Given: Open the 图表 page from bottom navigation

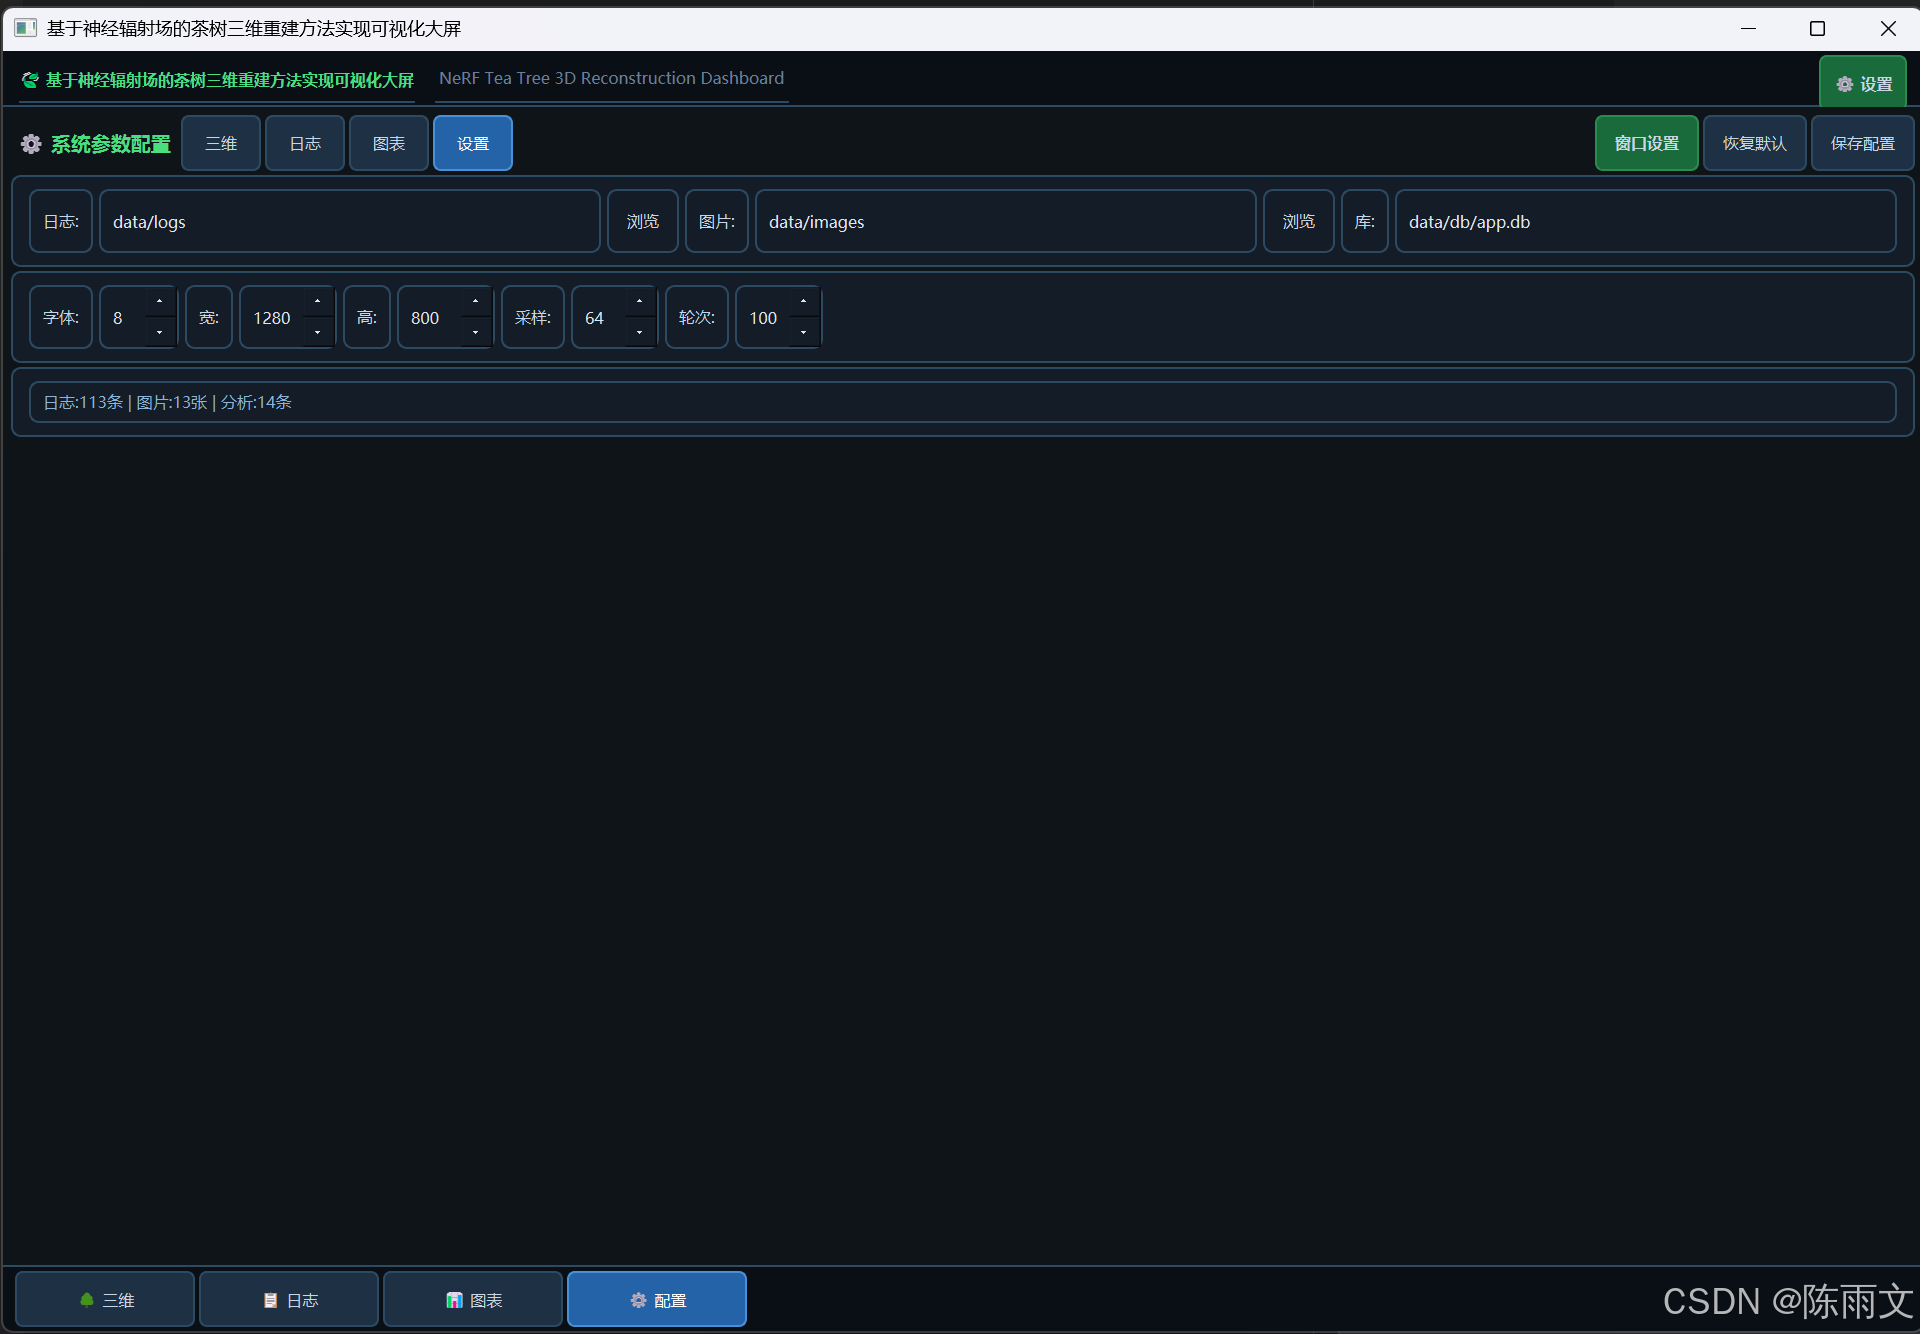Looking at the screenshot, I should click(473, 1299).
